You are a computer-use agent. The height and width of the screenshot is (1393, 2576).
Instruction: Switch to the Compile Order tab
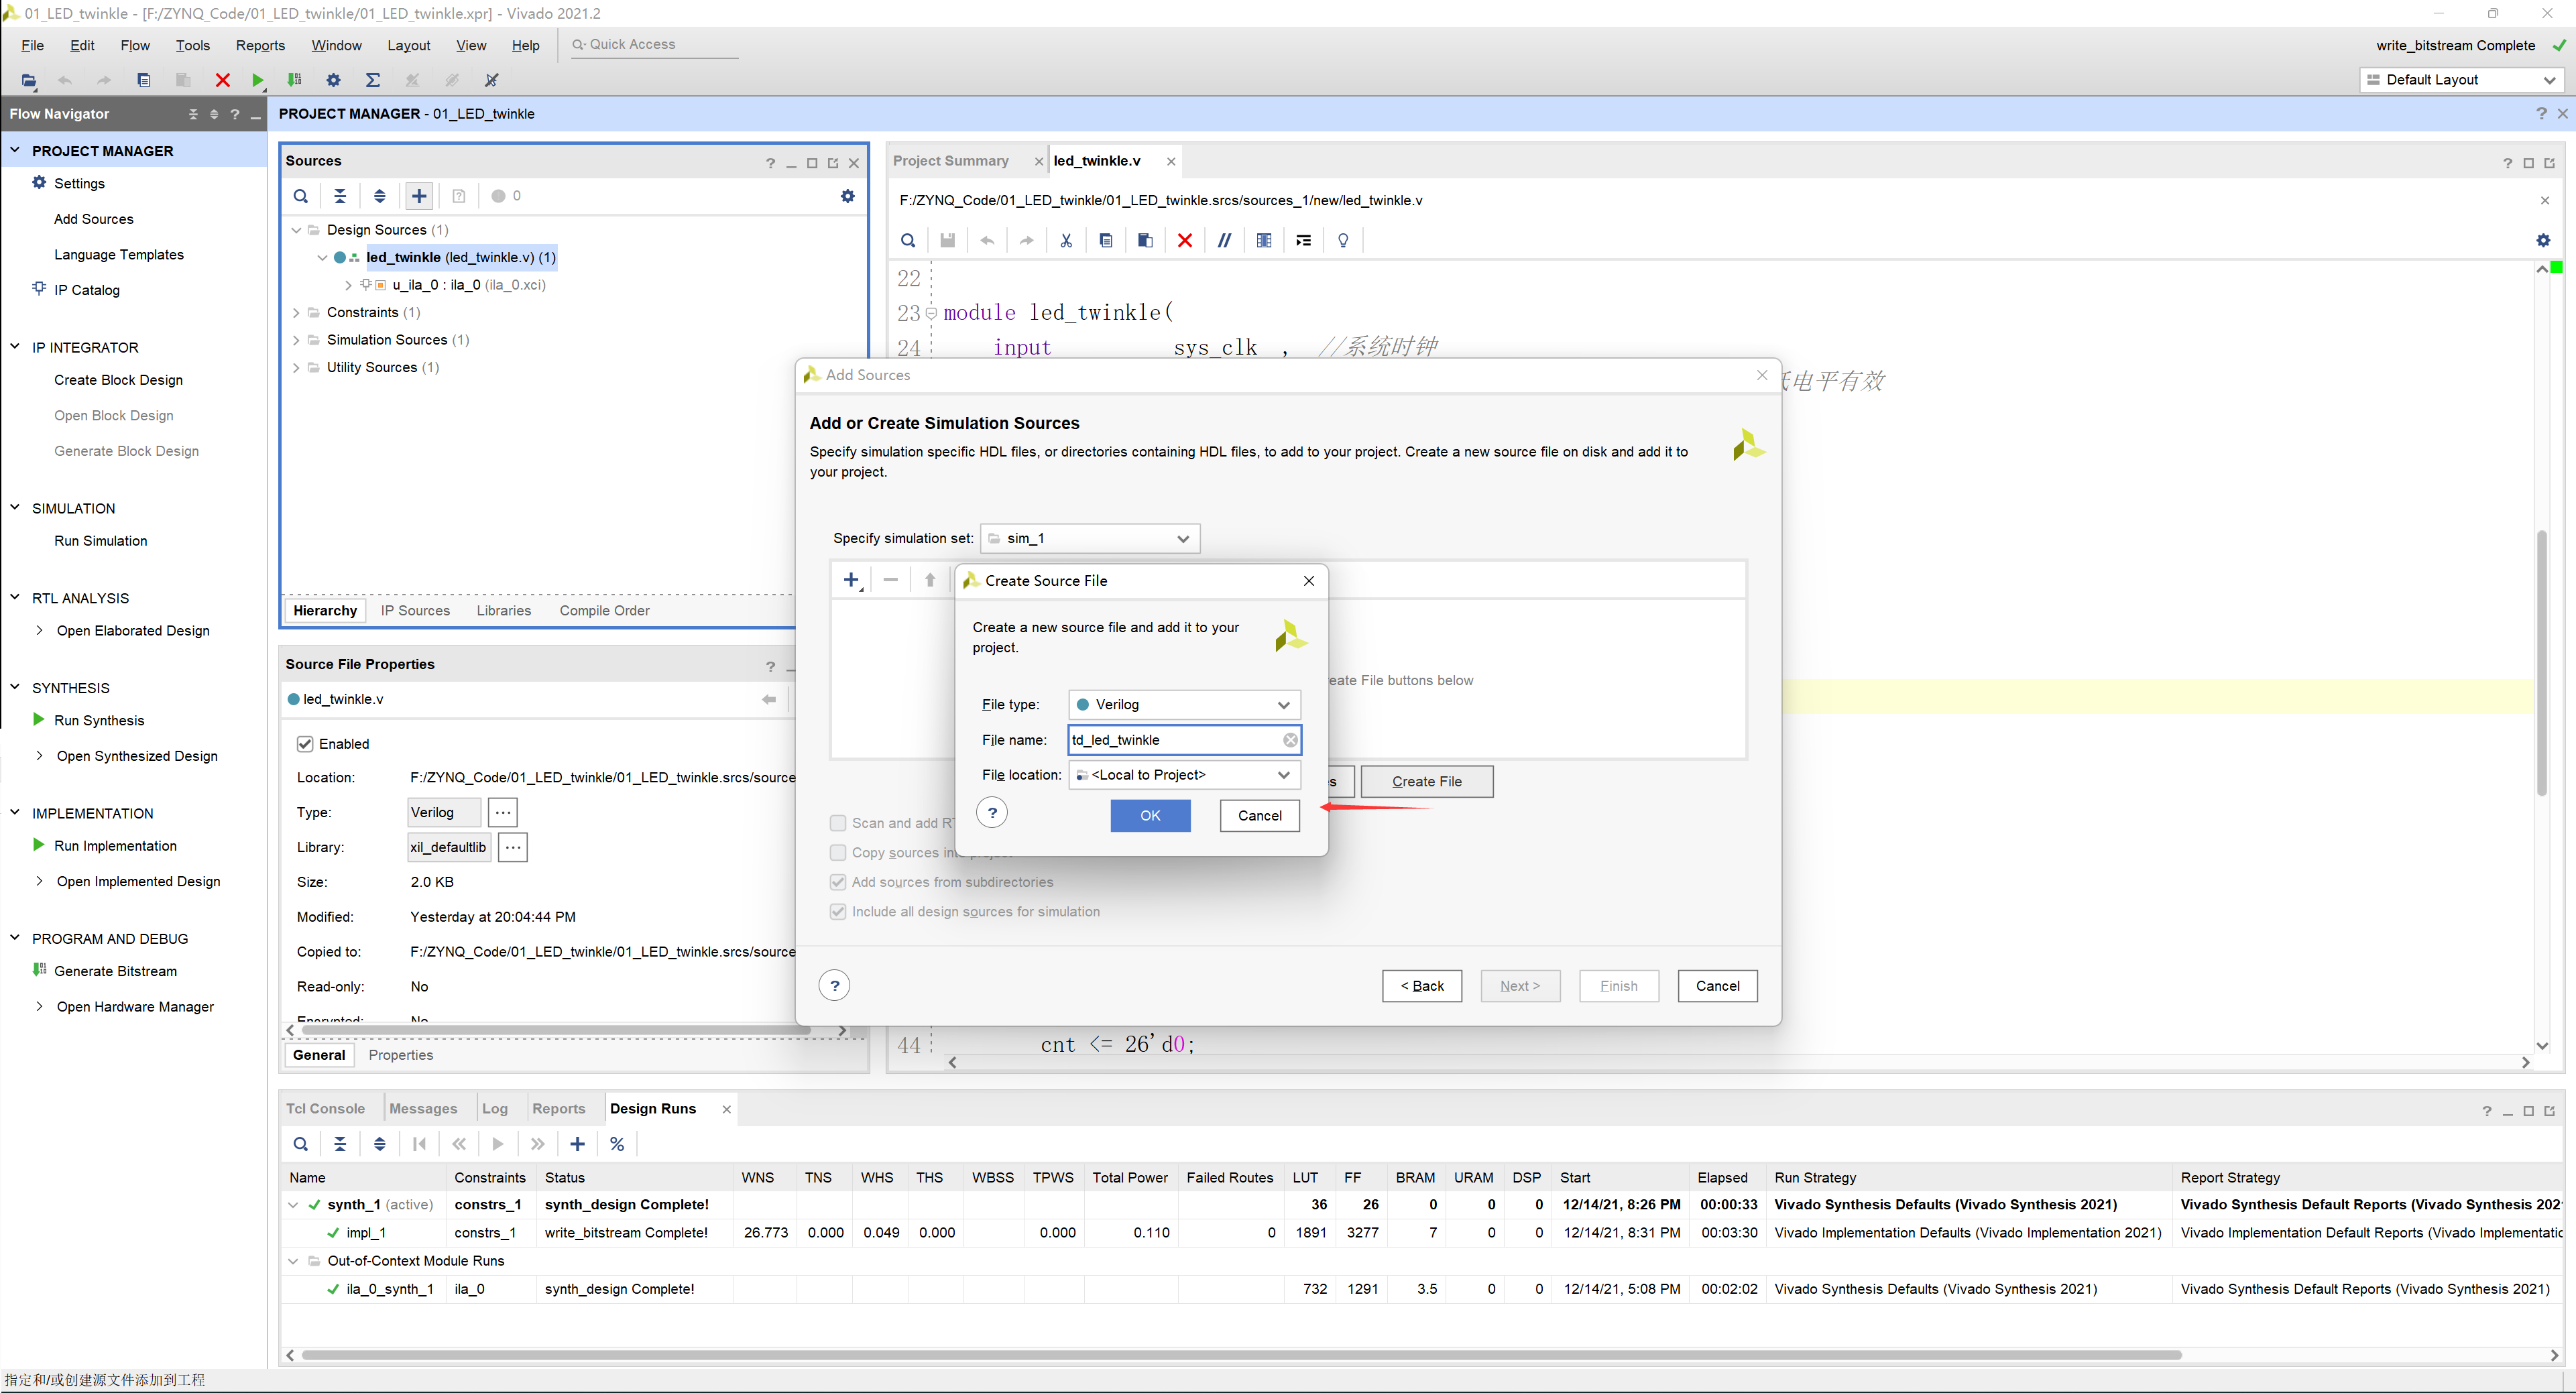pyautogui.click(x=604, y=611)
